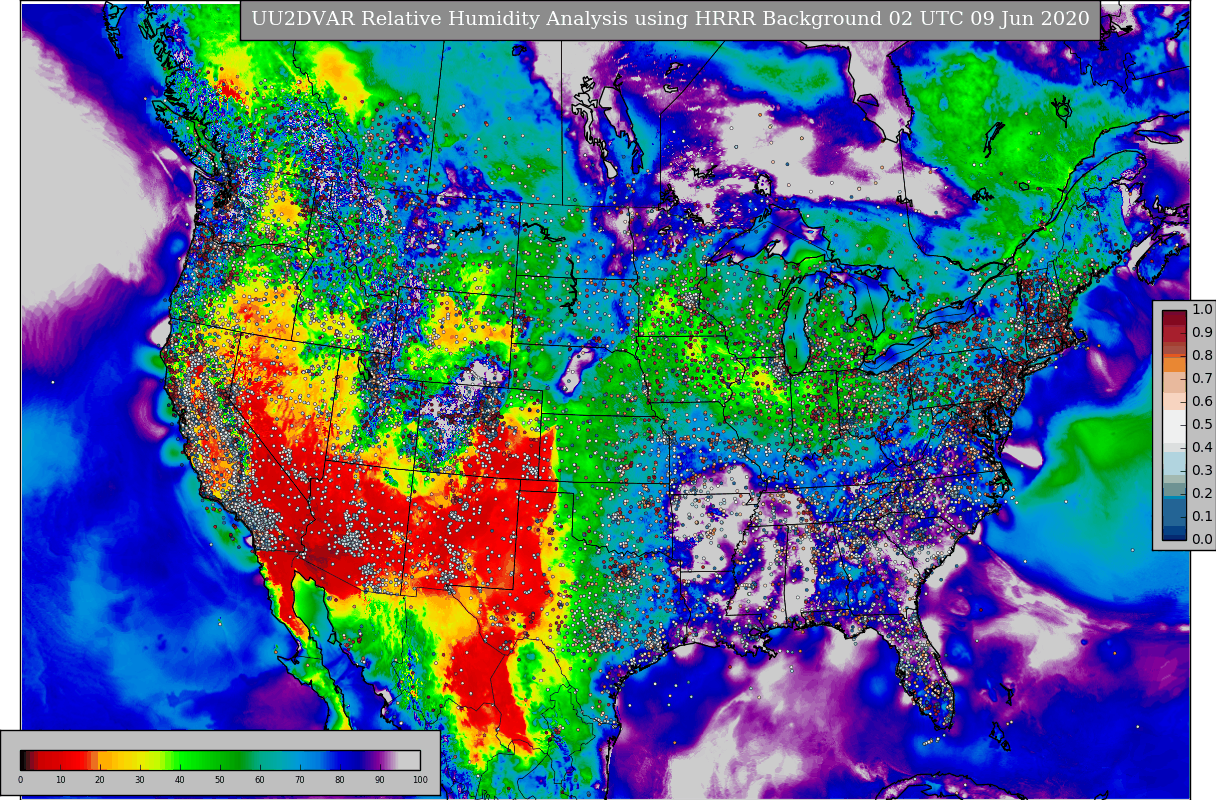This screenshot has height=800, width=1216.
Task: Select the 0.5 label on right legend
Action: pos(1201,425)
